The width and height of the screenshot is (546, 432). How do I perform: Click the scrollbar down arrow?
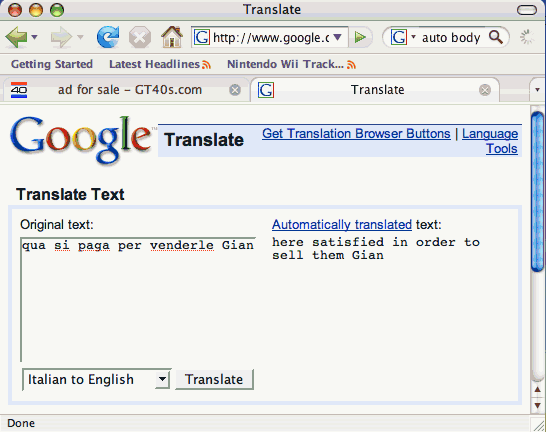[x=538, y=405]
